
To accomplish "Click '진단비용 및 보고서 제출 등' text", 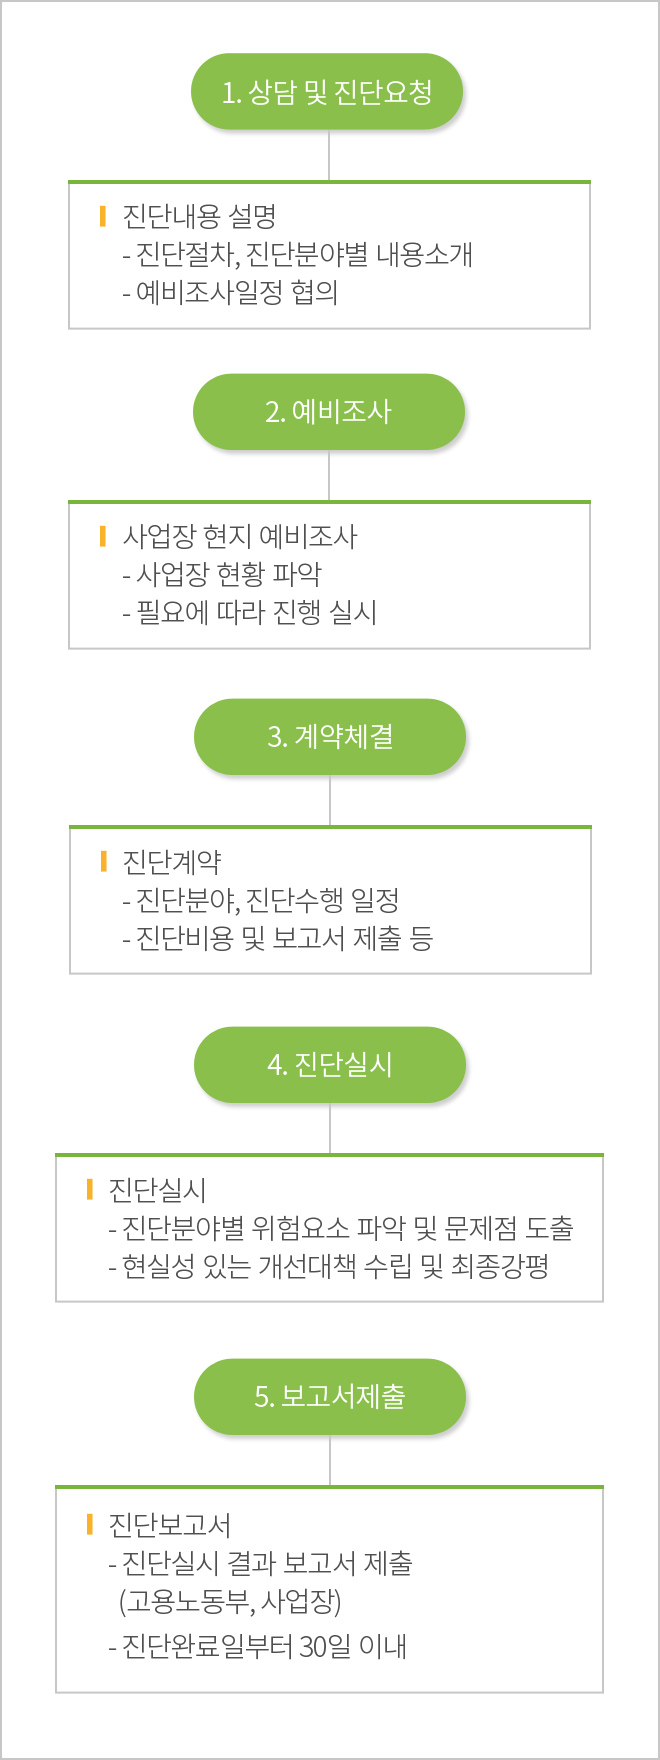I will [x=278, y=938].
